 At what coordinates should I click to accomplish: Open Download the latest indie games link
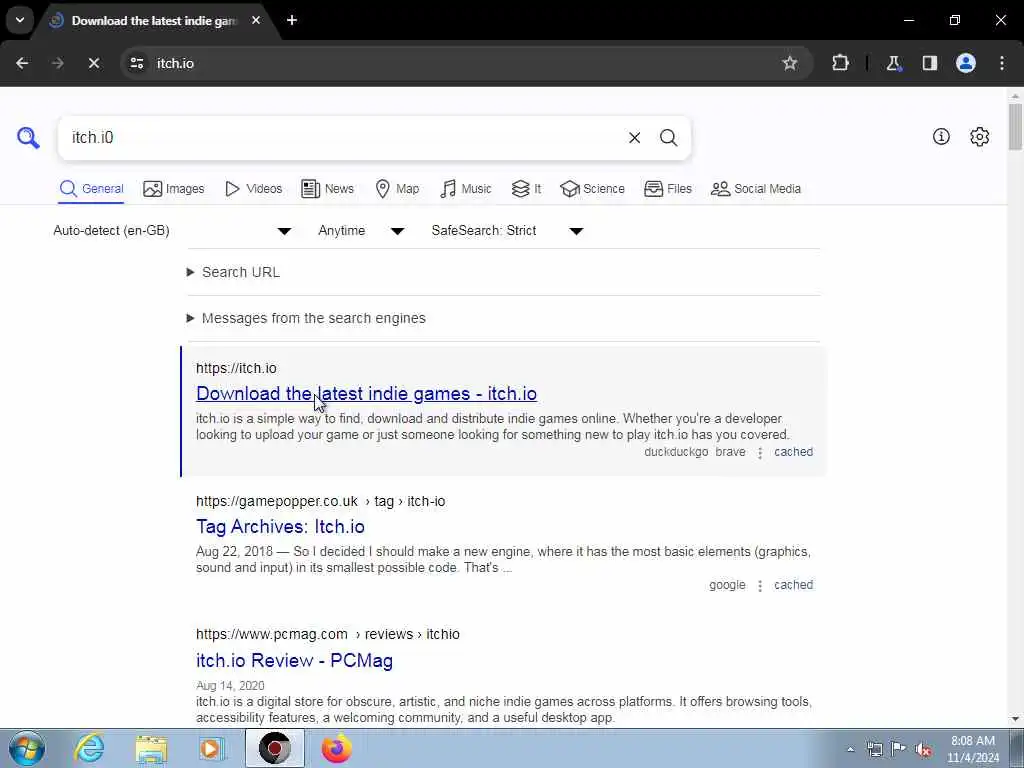click(366, 394)
